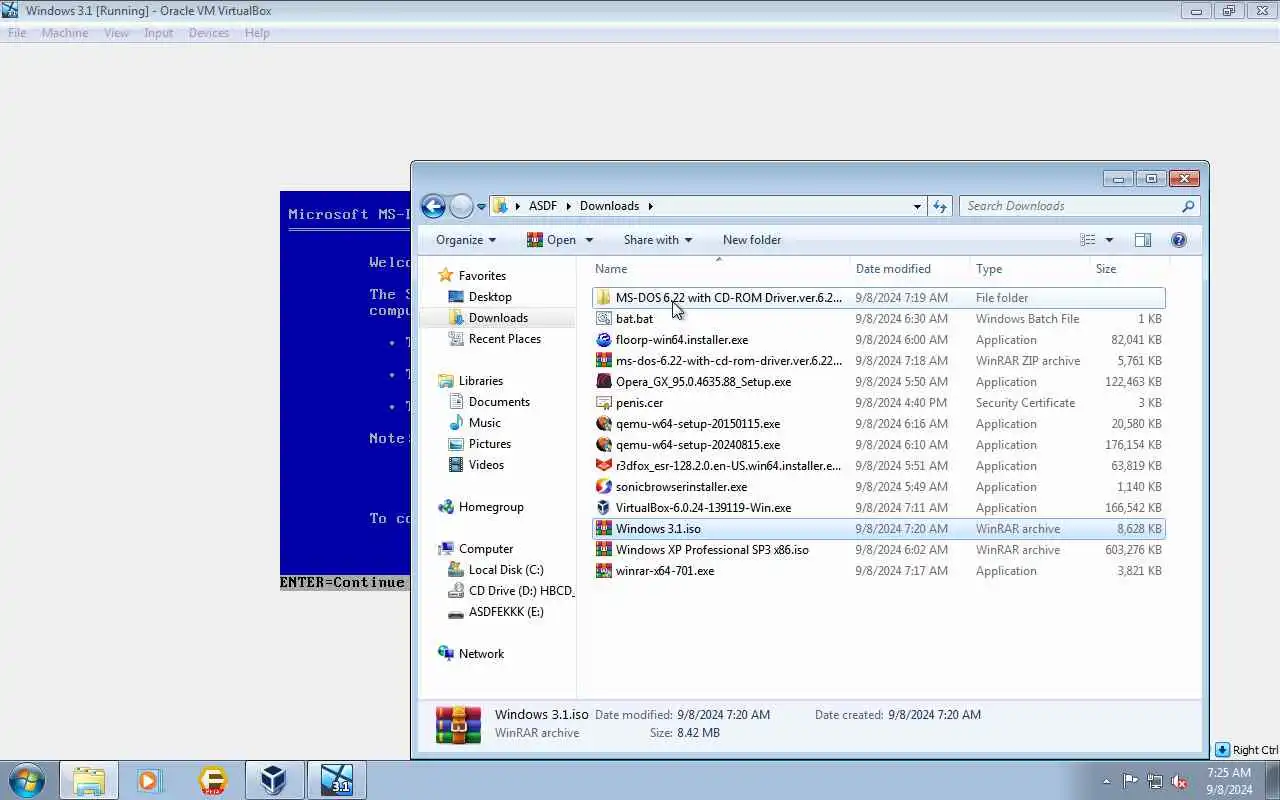
Task: Select qemu-w64-setup-20240815.exe icon
Action: pos(604,445)
